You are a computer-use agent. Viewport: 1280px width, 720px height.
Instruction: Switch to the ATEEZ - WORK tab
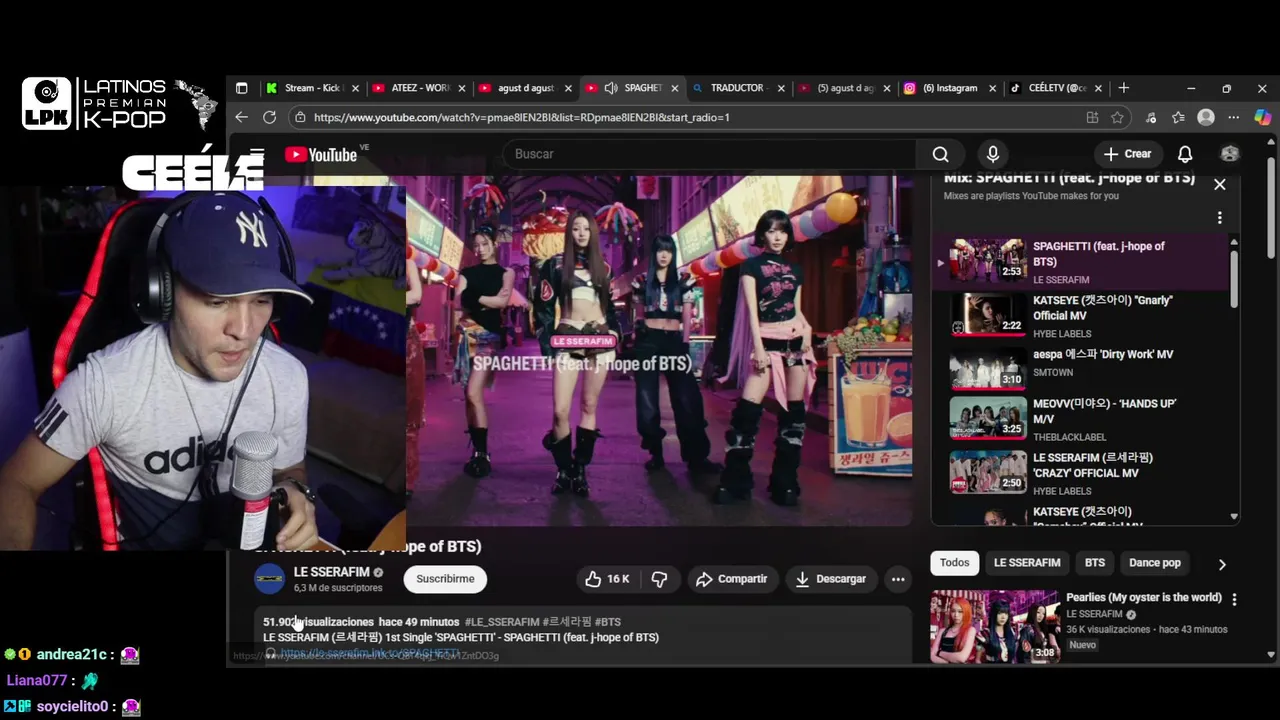pyautogui.click(x=418, y=88)
